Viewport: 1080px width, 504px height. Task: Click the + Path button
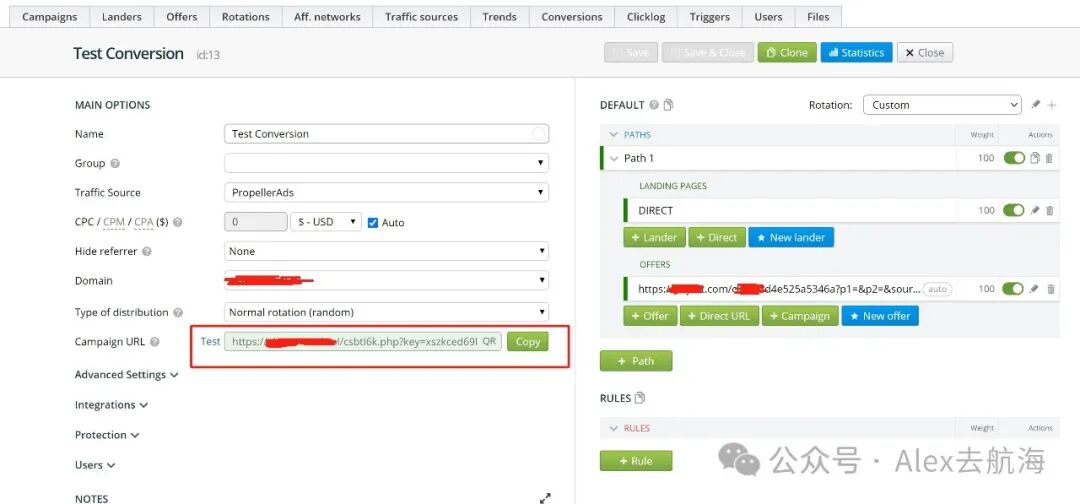click(636, 361)
